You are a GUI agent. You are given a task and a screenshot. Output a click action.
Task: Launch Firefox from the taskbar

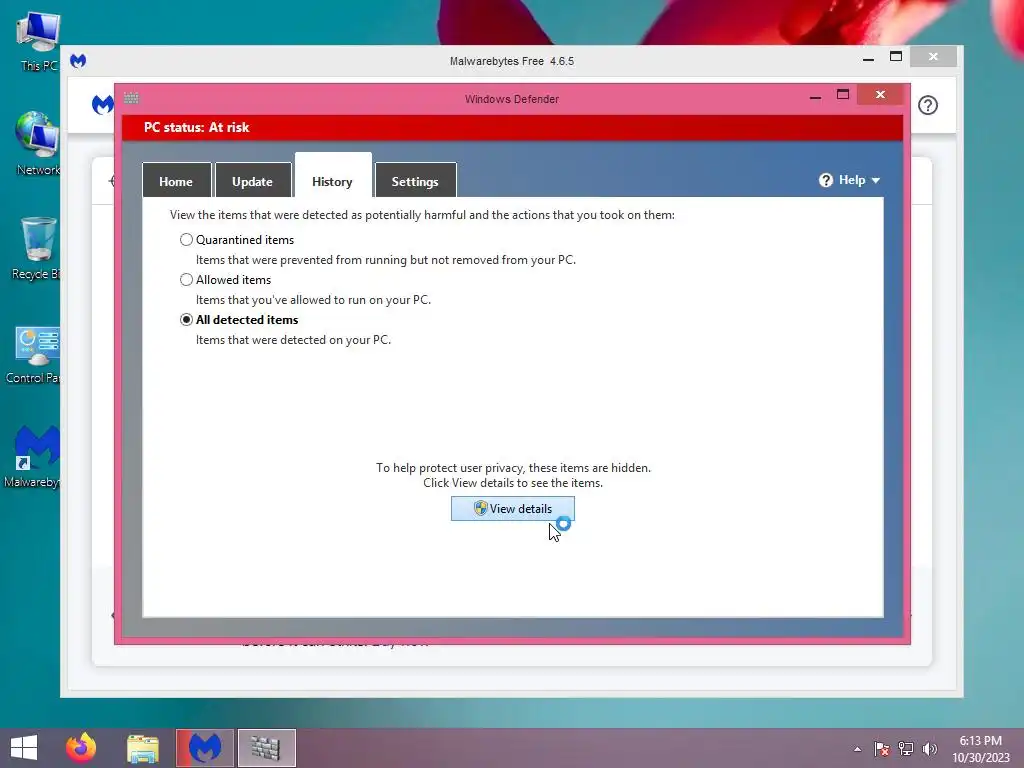tap(81, 747)
